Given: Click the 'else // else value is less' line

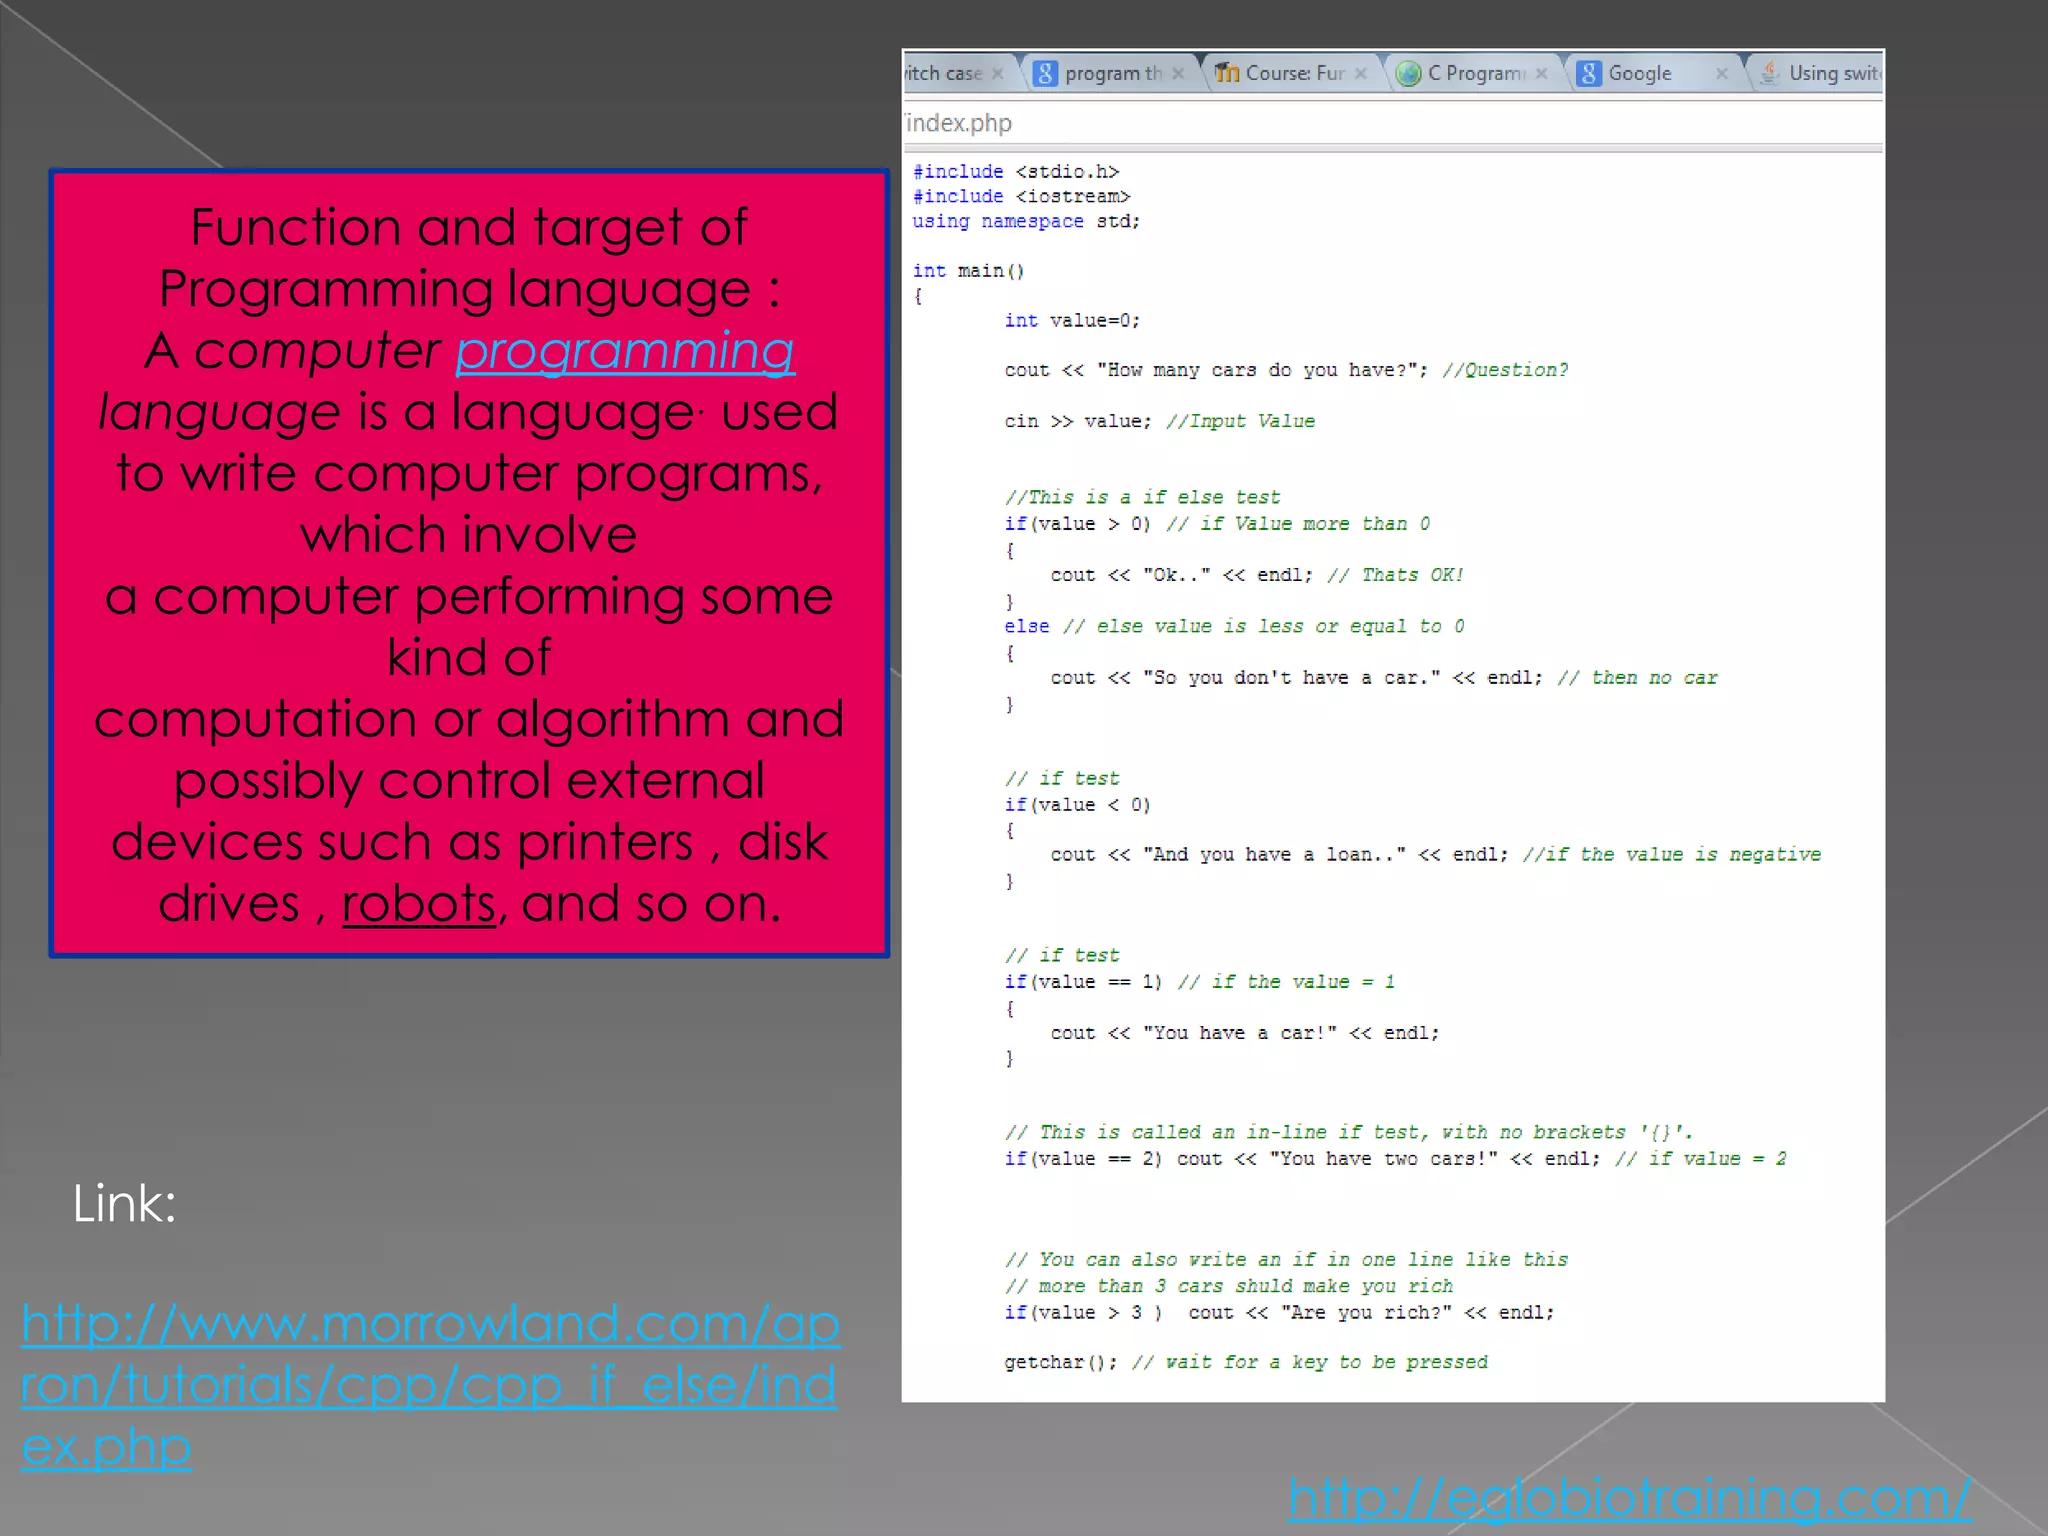Looking at the screenshot, I should tap(1234, 626).
